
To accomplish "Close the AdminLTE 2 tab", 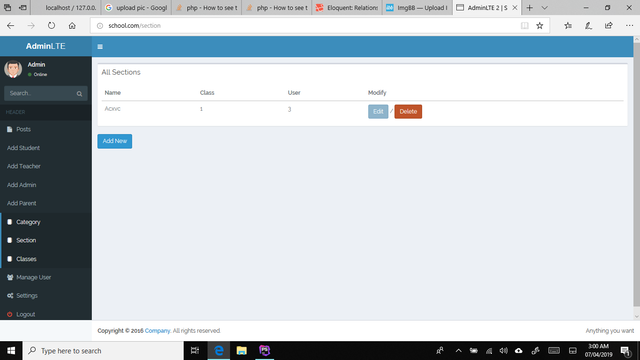I will 515,8.
